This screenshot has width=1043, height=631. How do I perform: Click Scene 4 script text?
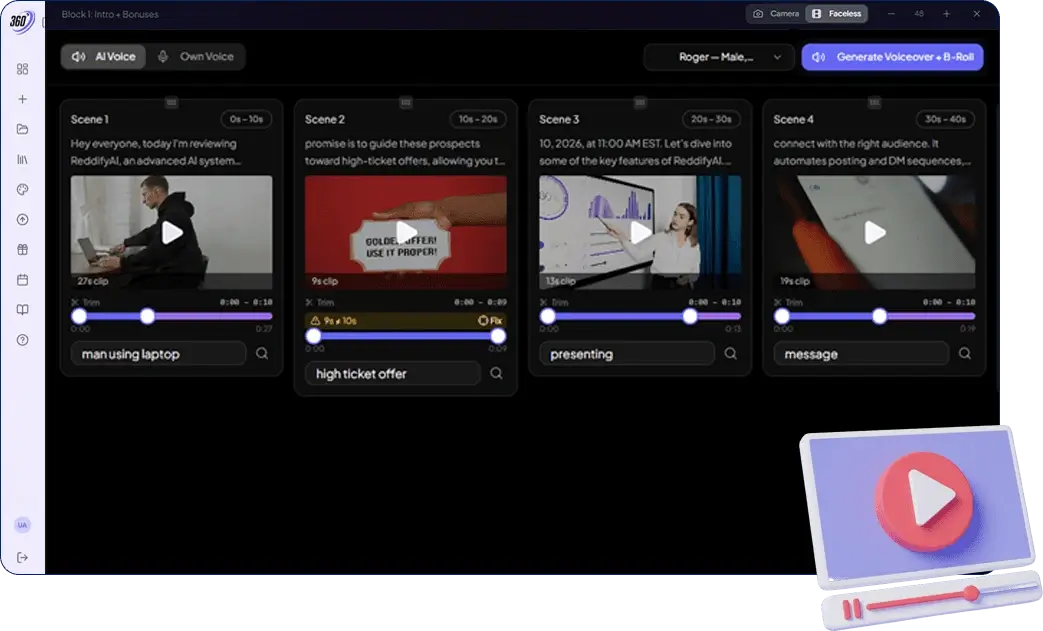[x=872, y=152]
